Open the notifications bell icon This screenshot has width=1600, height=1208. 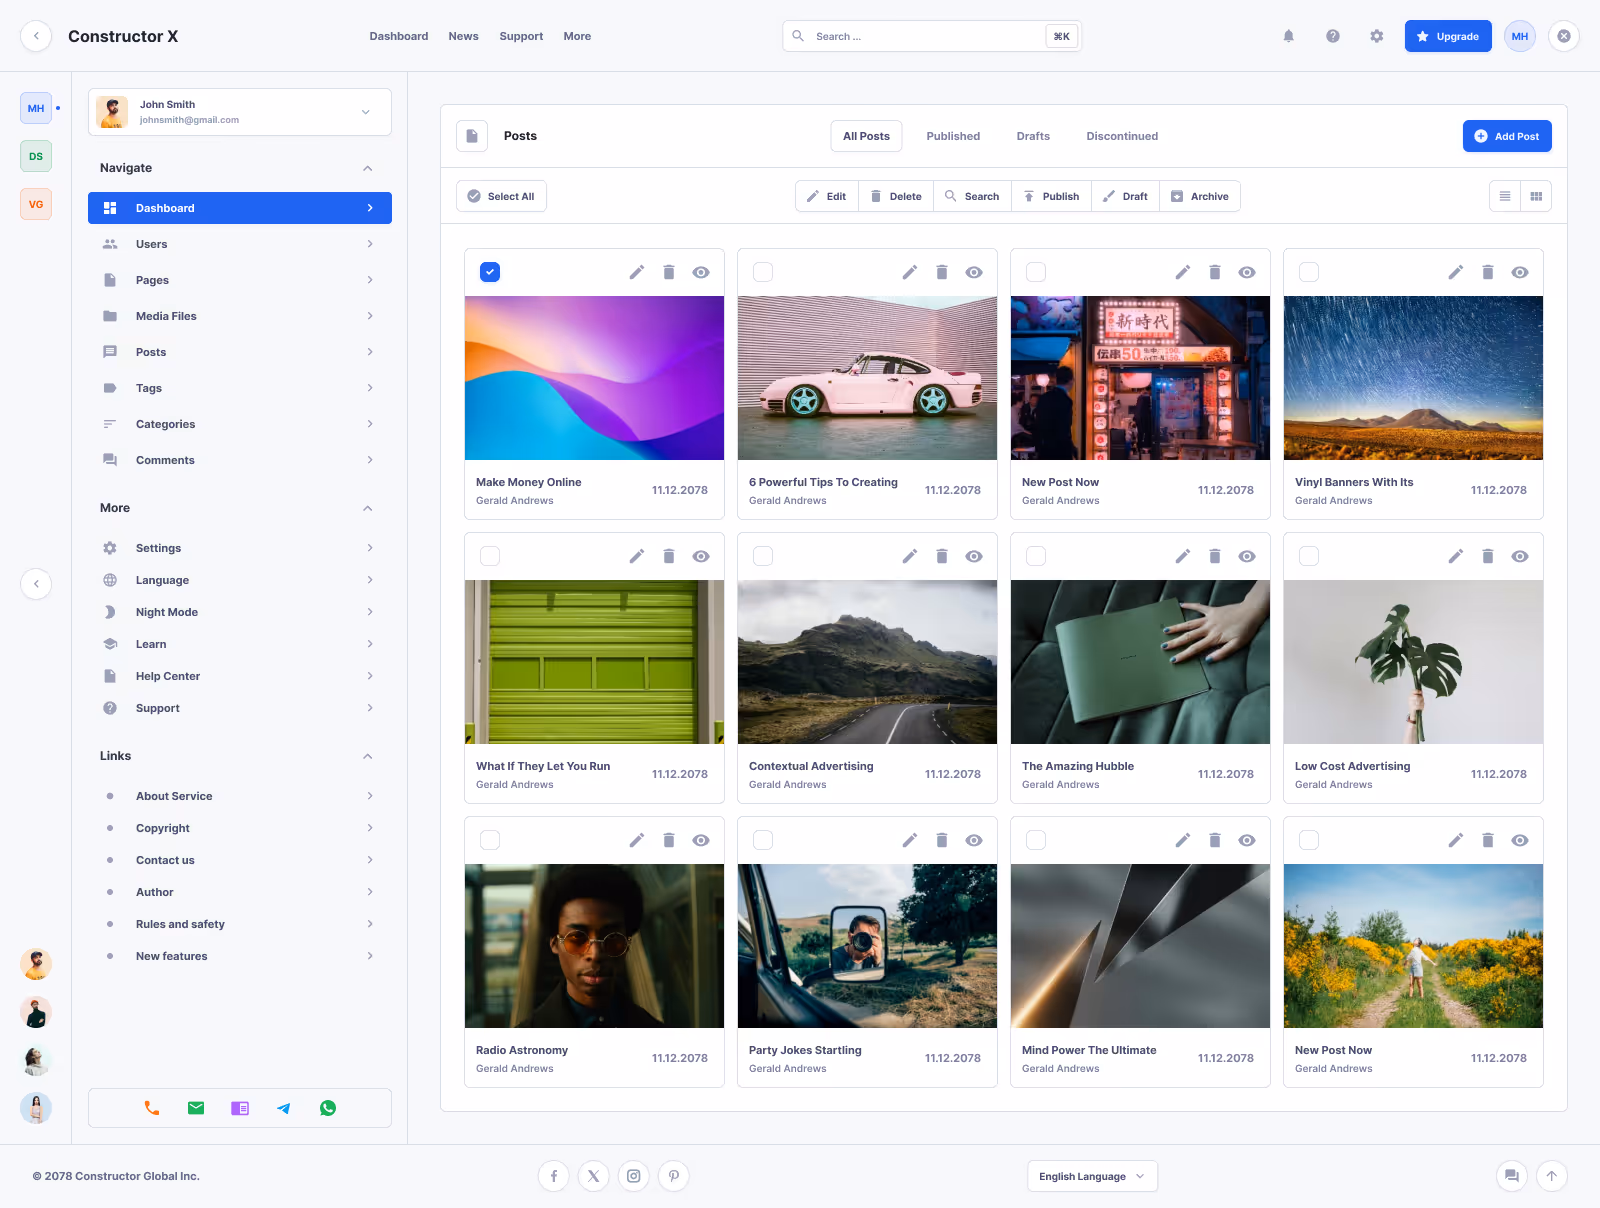click(x=1288, y=36)
